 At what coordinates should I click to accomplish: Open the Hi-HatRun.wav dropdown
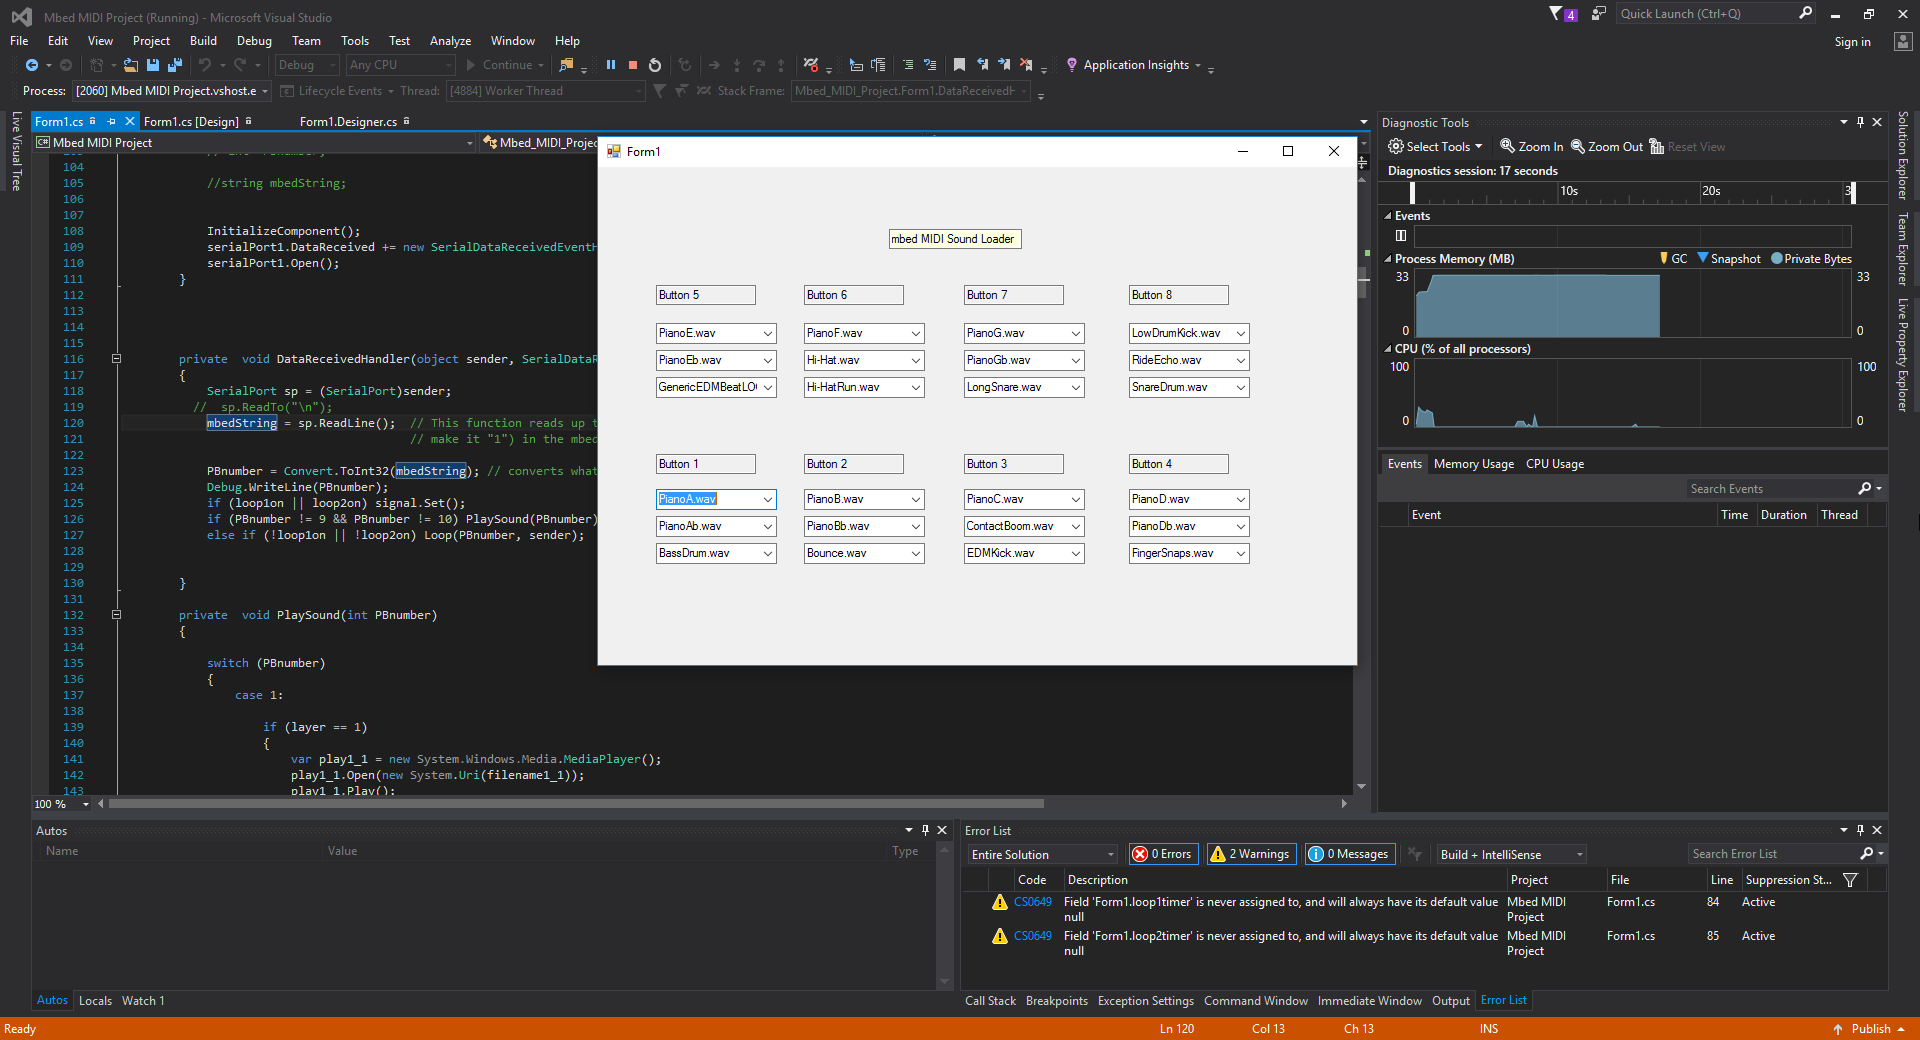tap(916, 387)
